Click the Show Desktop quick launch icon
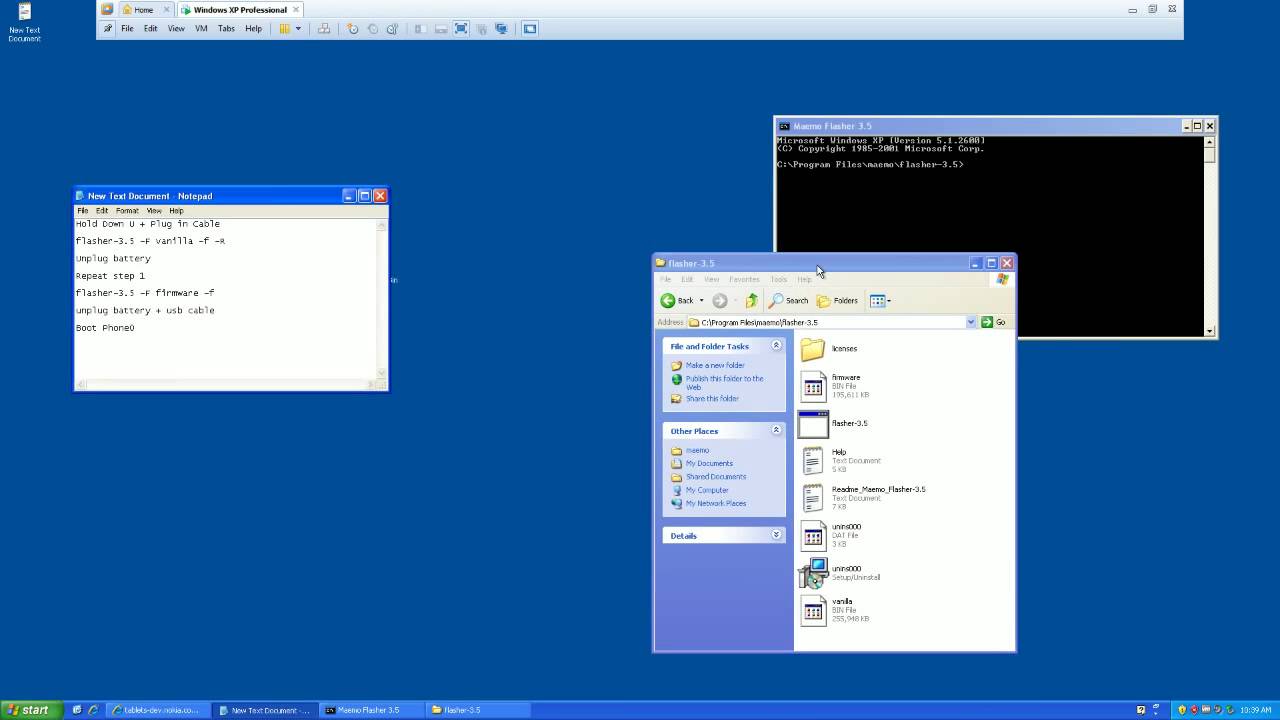The height and width of the screenshot is (720, 1280). pyautogui.click(x=78, y=710)
